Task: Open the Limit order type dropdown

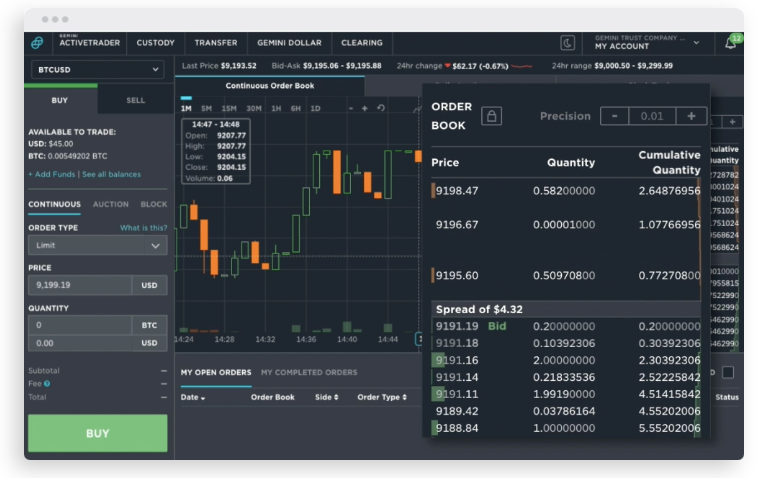Action: coord(98,246)
